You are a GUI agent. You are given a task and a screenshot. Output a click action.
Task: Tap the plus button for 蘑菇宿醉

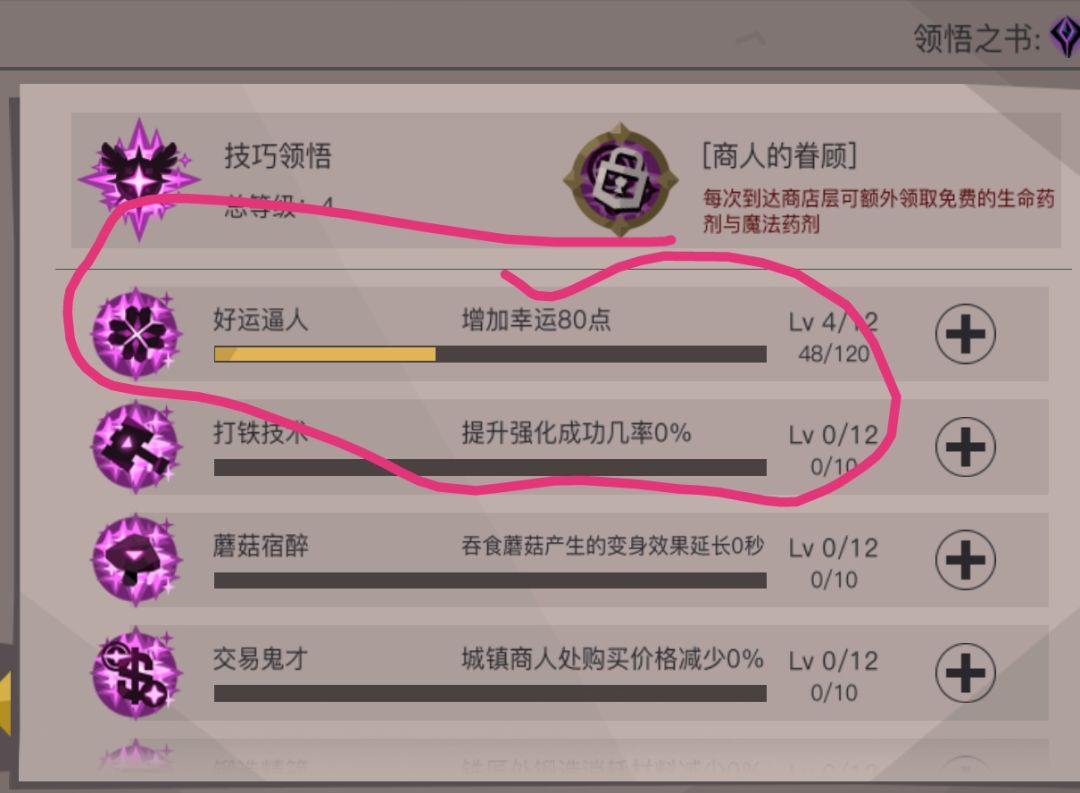965,560
